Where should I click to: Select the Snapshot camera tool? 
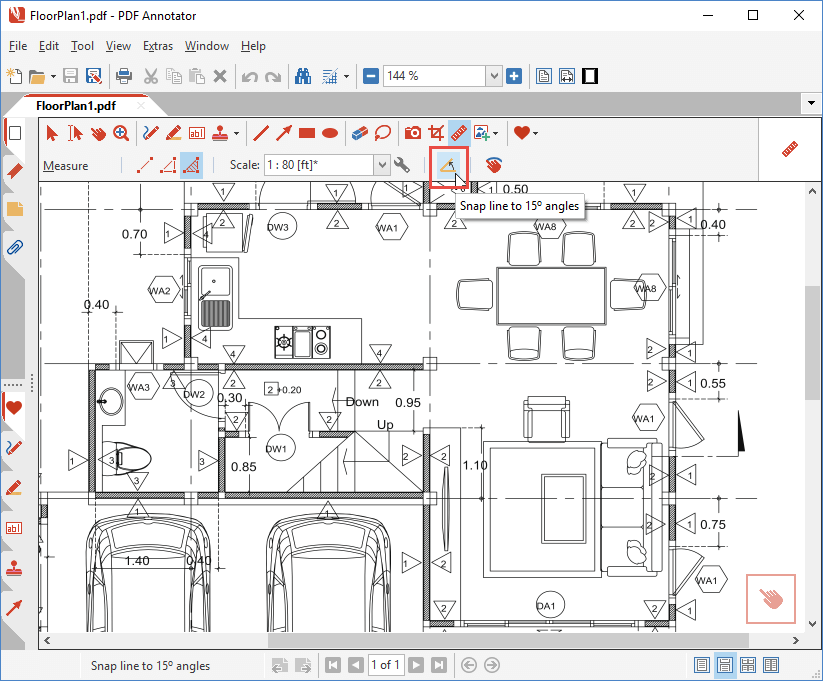point(412,132)
